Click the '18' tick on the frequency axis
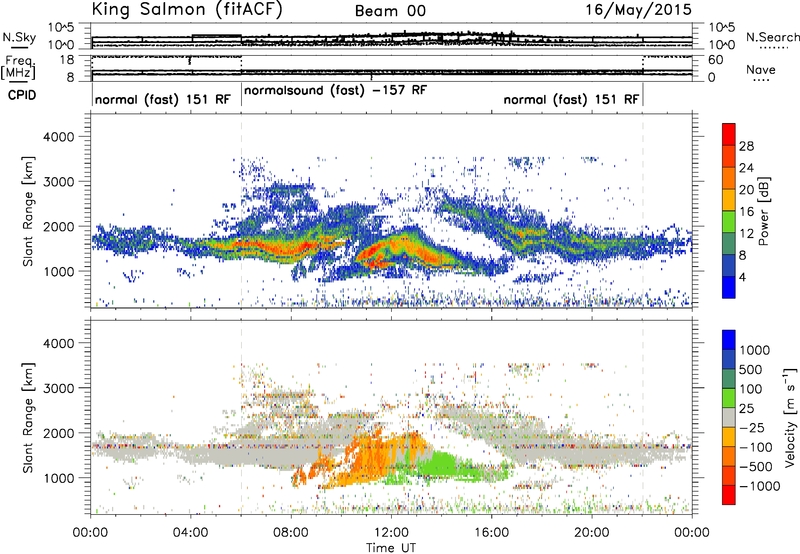 coord(66,59)
